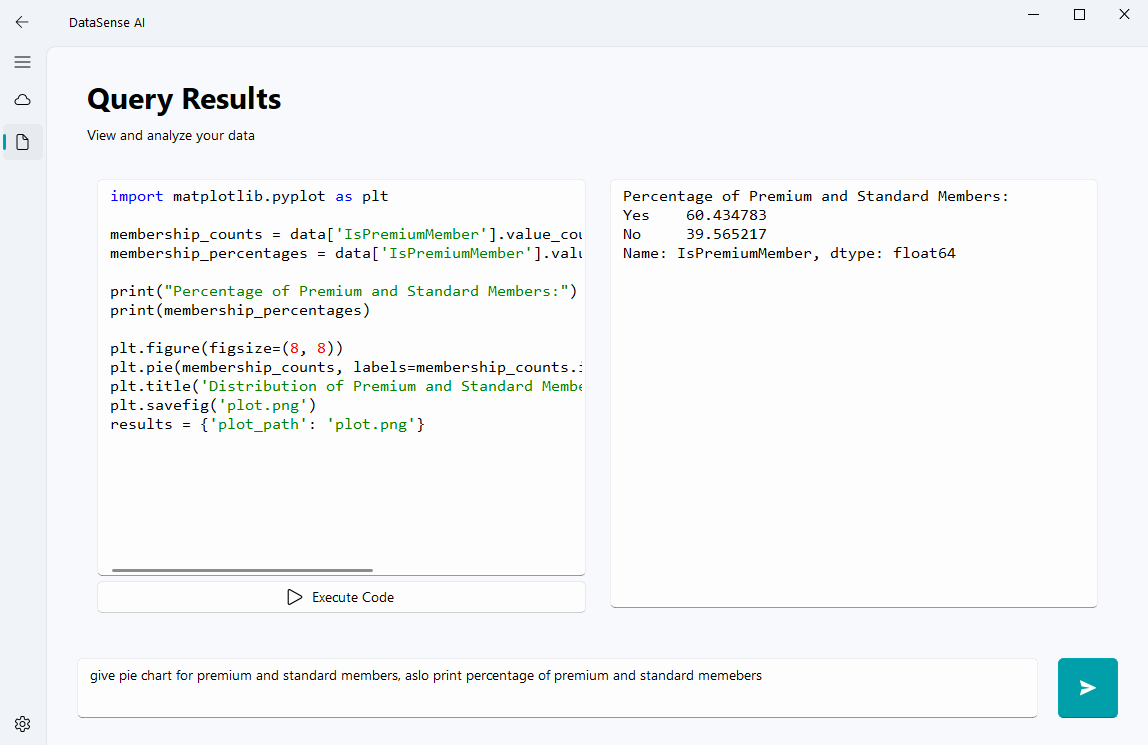The image size is (1148, 745).
Task: Place cursor on the import matplotlib line
Action: tap(249, 197)
